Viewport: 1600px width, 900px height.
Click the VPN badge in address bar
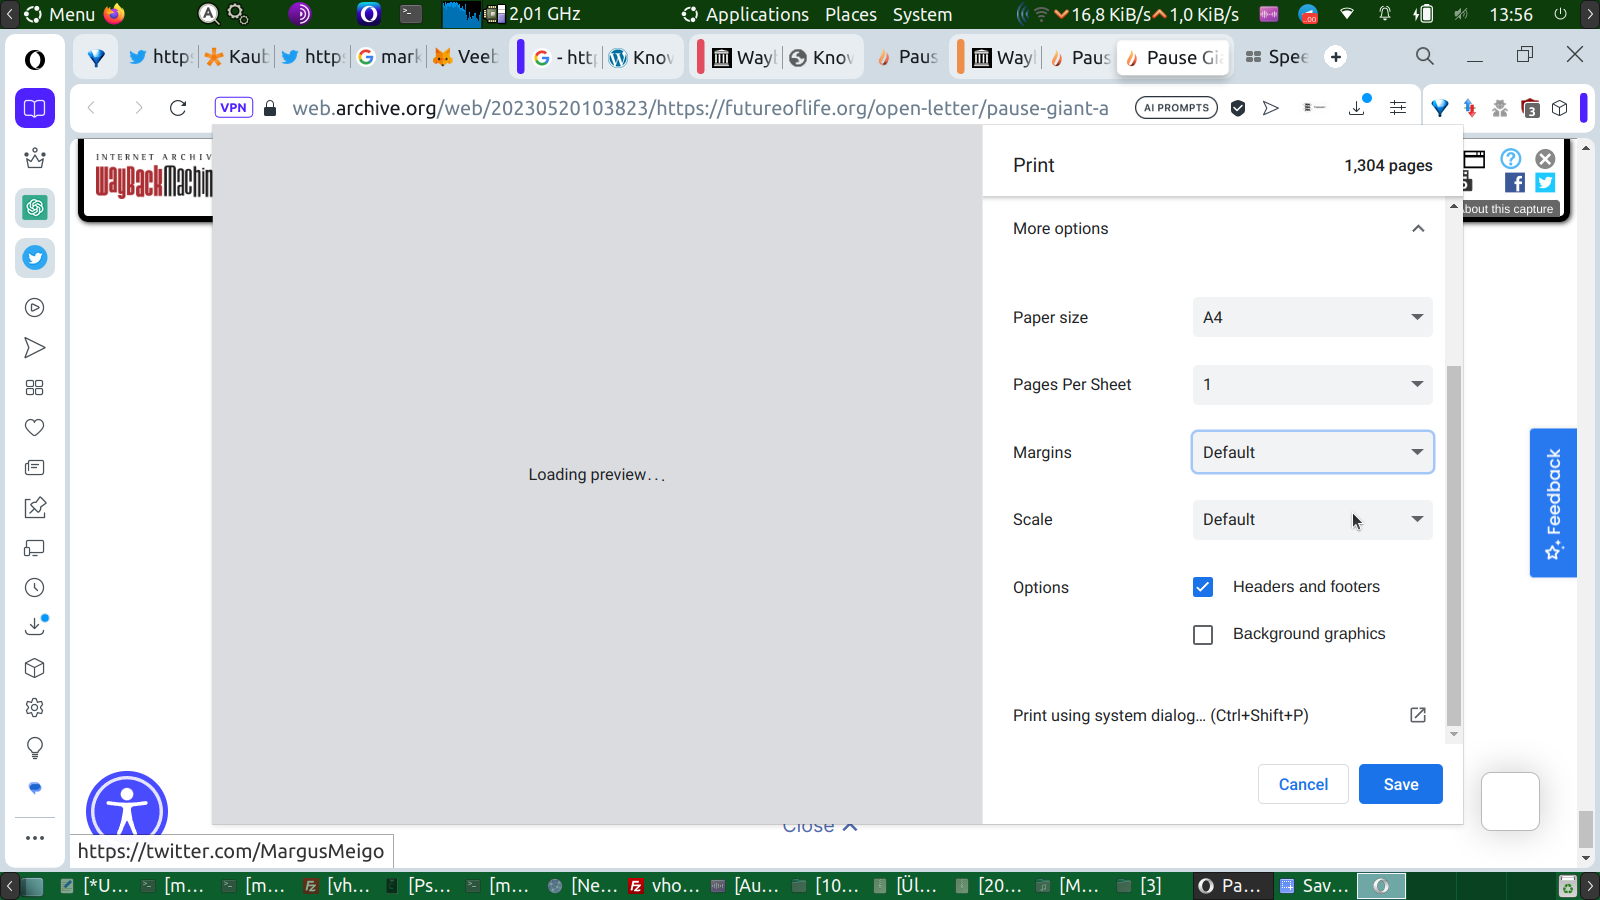pos(234,108)
